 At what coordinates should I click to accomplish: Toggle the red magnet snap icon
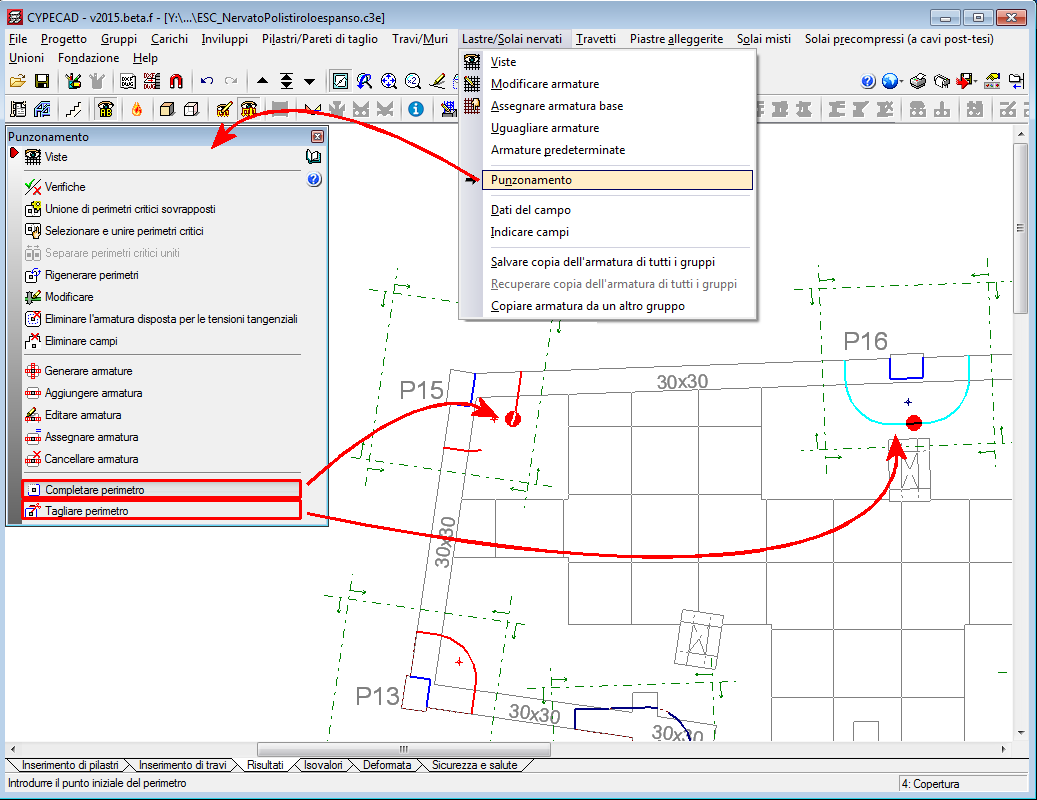coord(176,81)
